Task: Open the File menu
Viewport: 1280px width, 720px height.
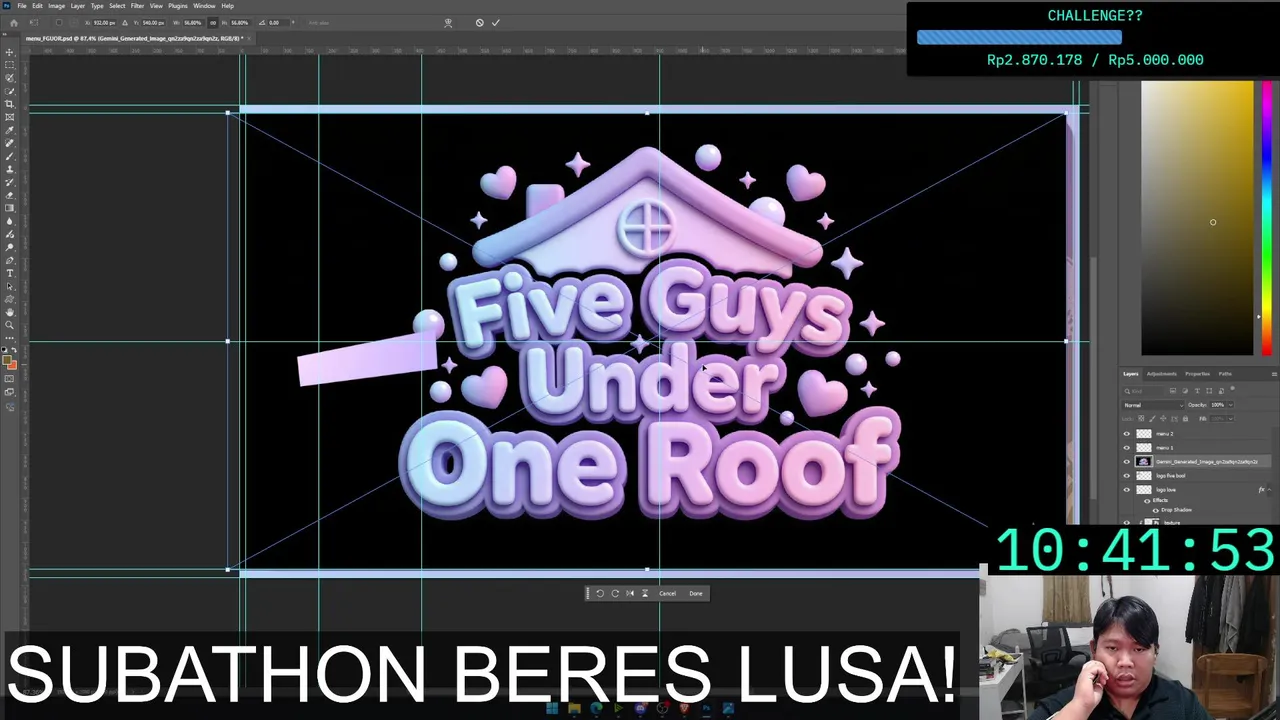Action: [x=22, y=6]
